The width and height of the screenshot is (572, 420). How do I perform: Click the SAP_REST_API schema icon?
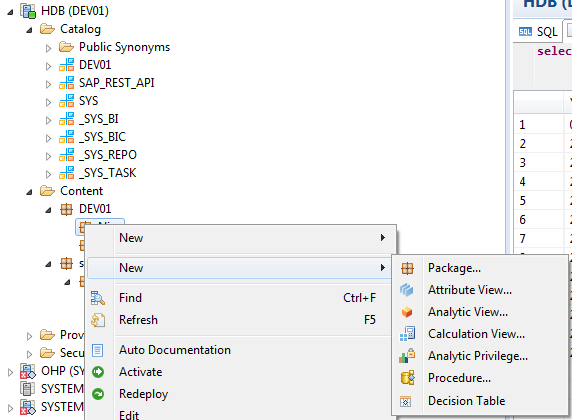coord(66,83)
